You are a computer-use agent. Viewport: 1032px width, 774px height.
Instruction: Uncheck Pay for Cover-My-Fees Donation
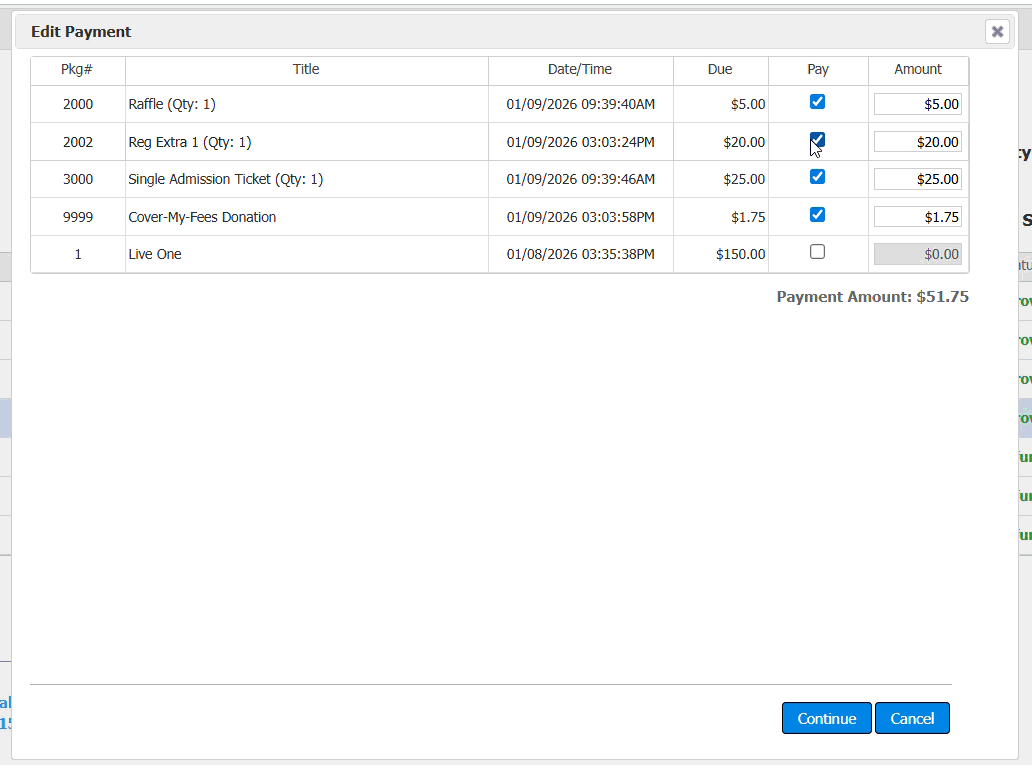point(817,214)
